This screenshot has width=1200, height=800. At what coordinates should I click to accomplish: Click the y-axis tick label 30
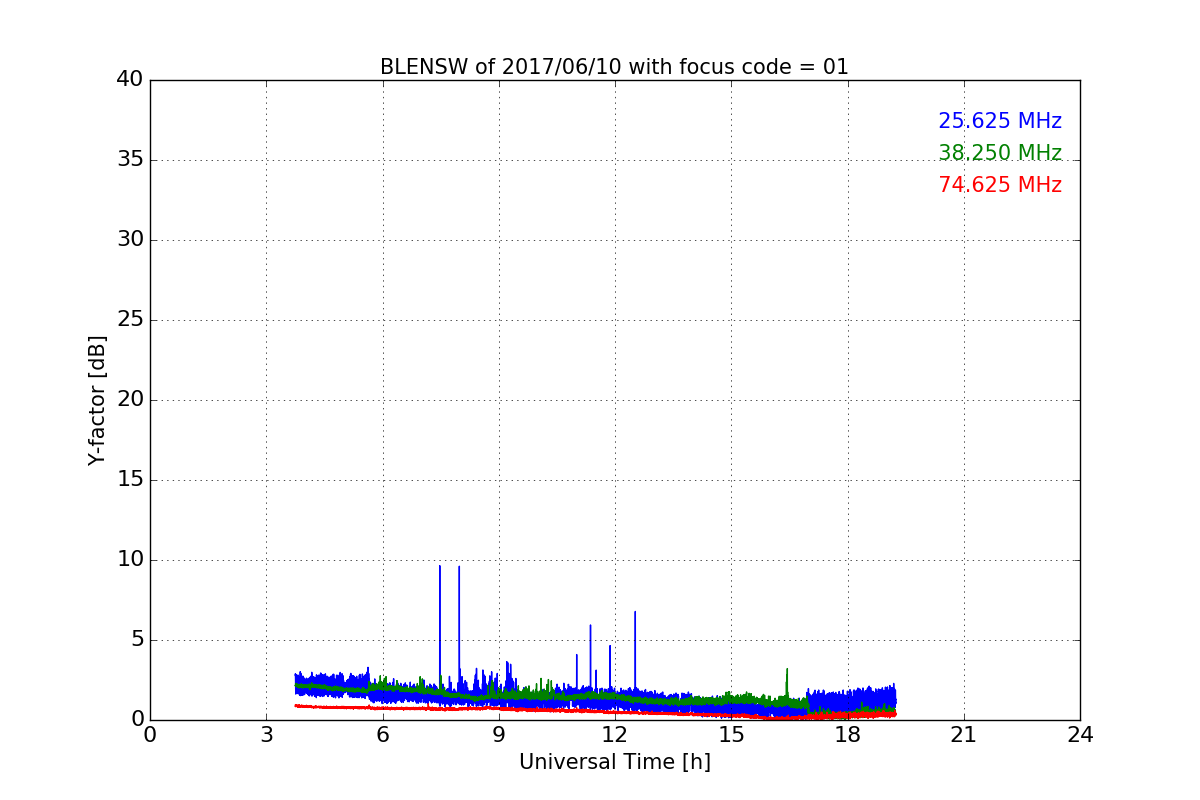pyautogui.click(x=130, y=239)
